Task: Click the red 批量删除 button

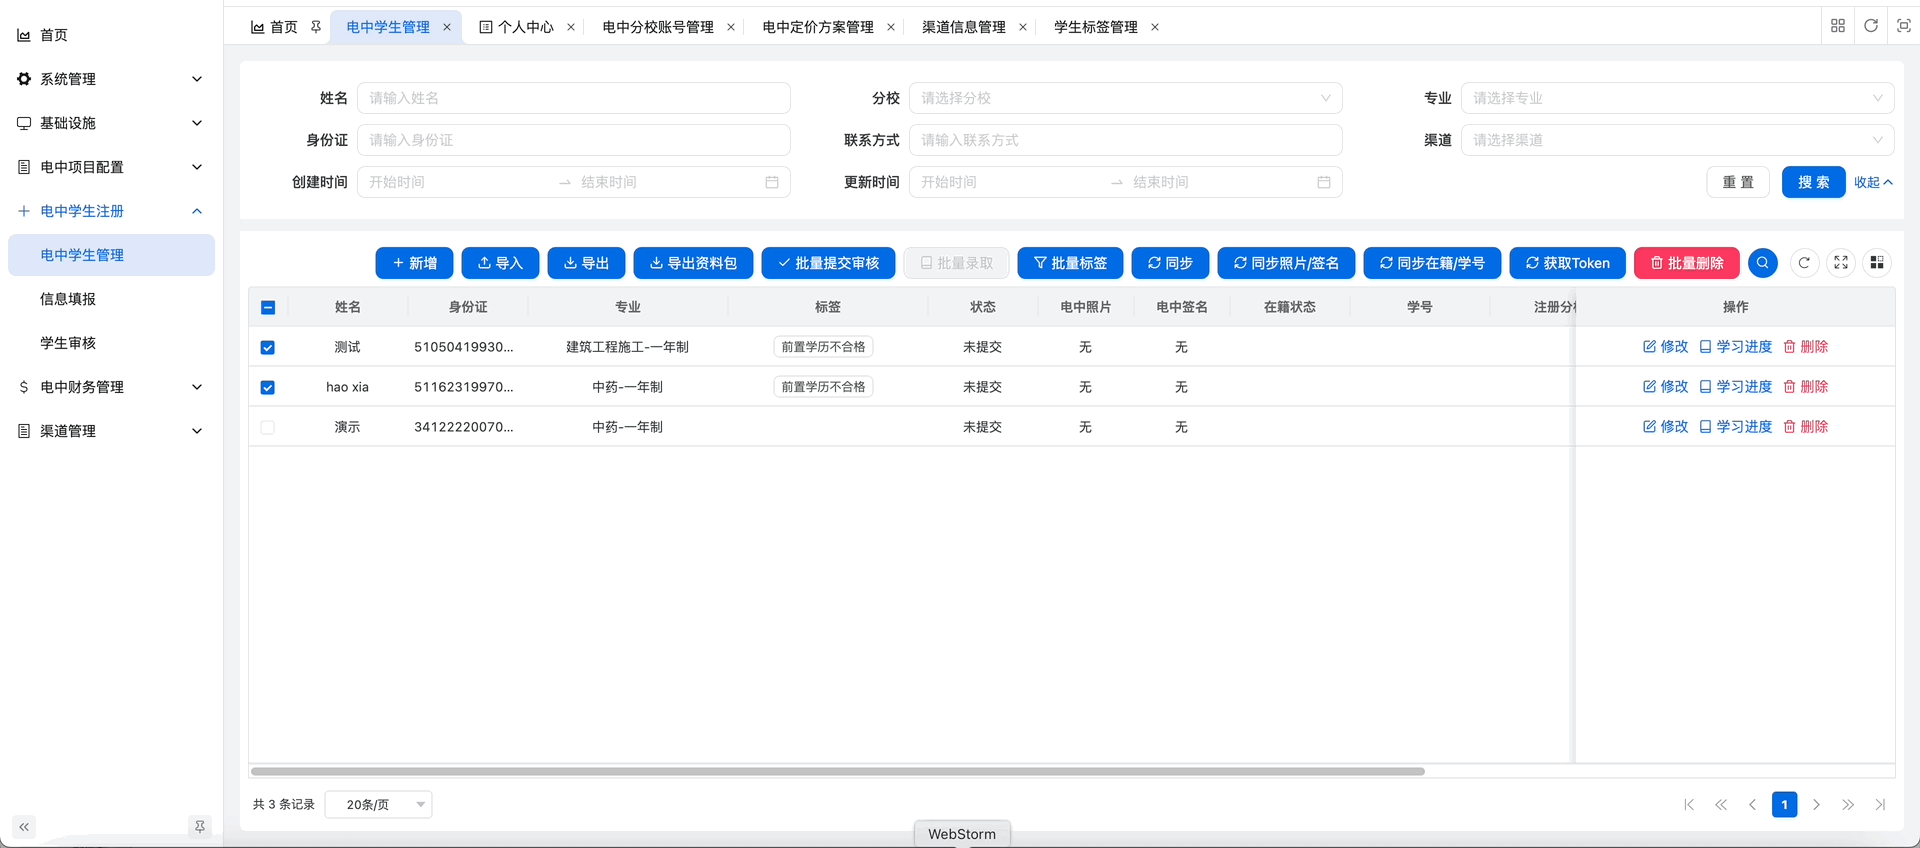Action: (x=1687, y=263)
